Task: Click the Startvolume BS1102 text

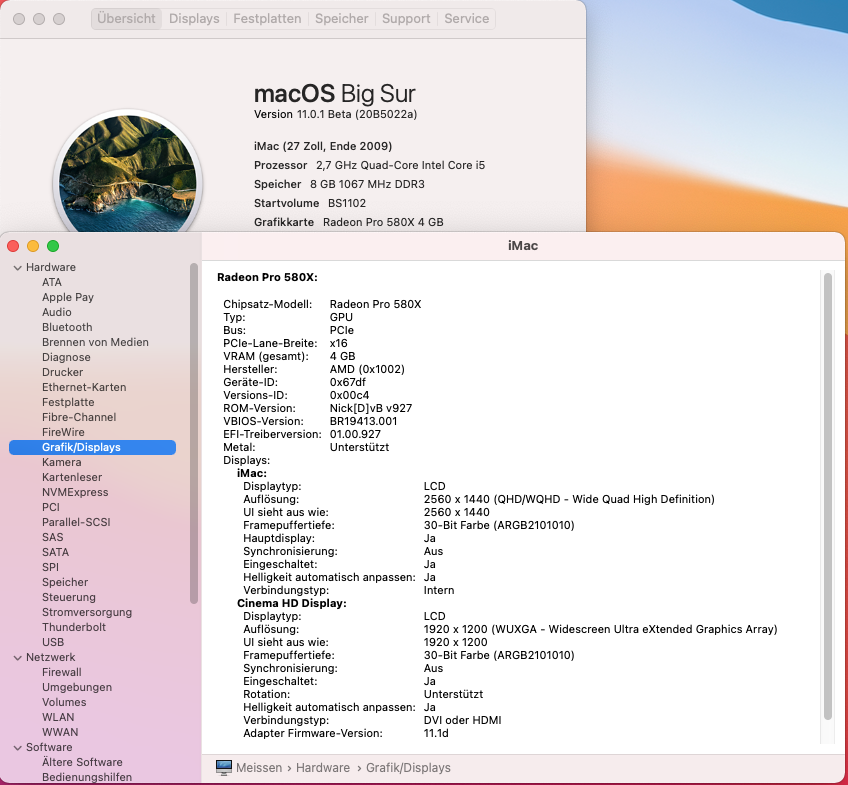Action: click(x=310, y=203)
